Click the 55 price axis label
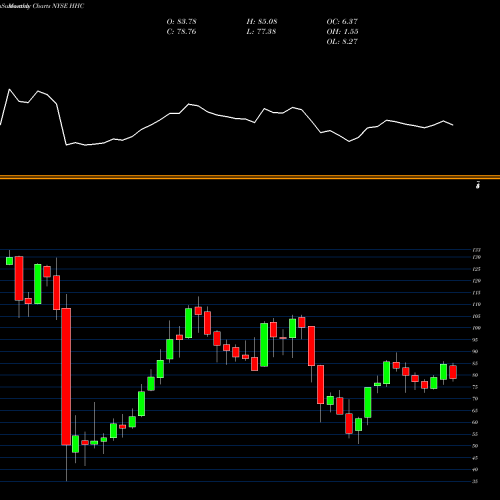 pyautogui.click(x=475, y=434)
